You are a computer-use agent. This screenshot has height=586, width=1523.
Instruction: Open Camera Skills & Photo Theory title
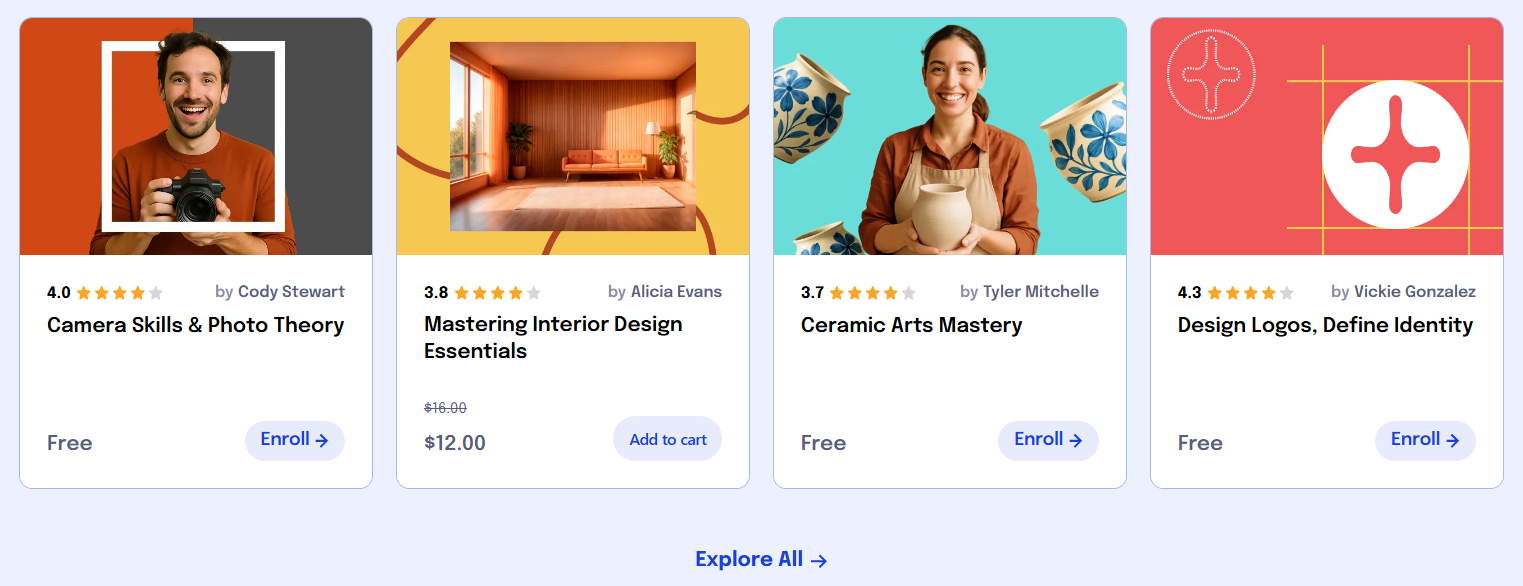pyautogui.click(x=196, y=325)
